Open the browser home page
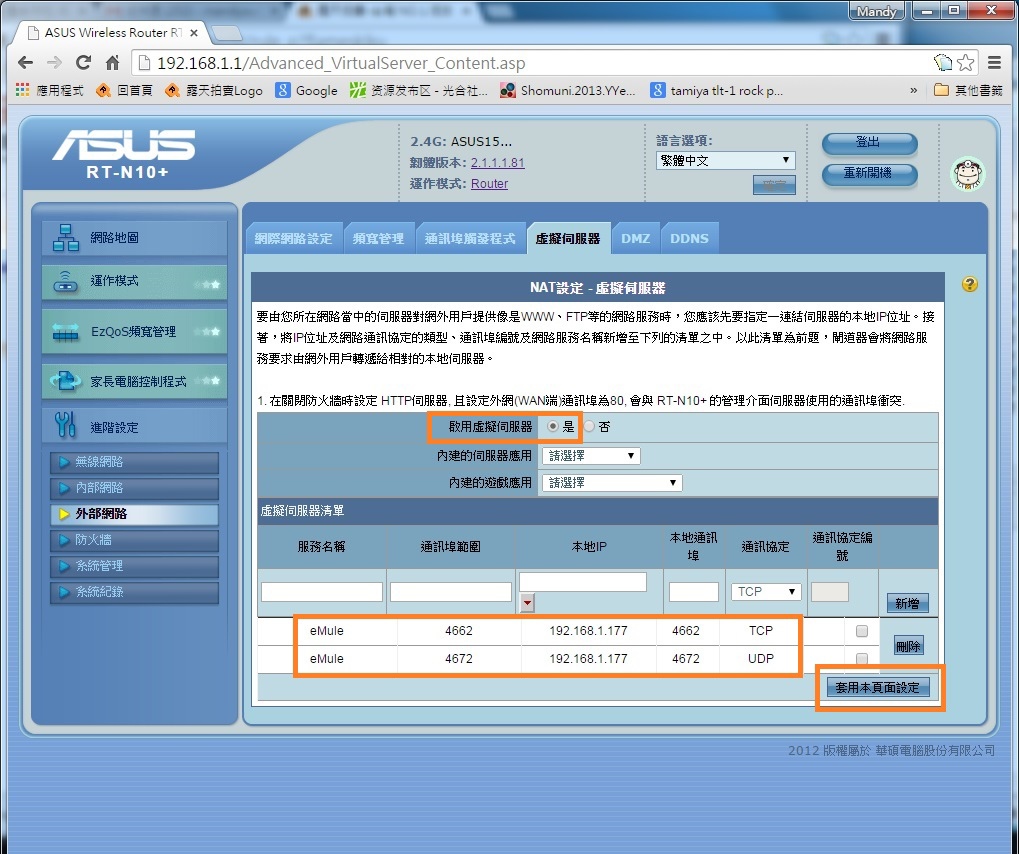Image resolution: width=1019 pixels, height=854 pixels. click(112, 63)
